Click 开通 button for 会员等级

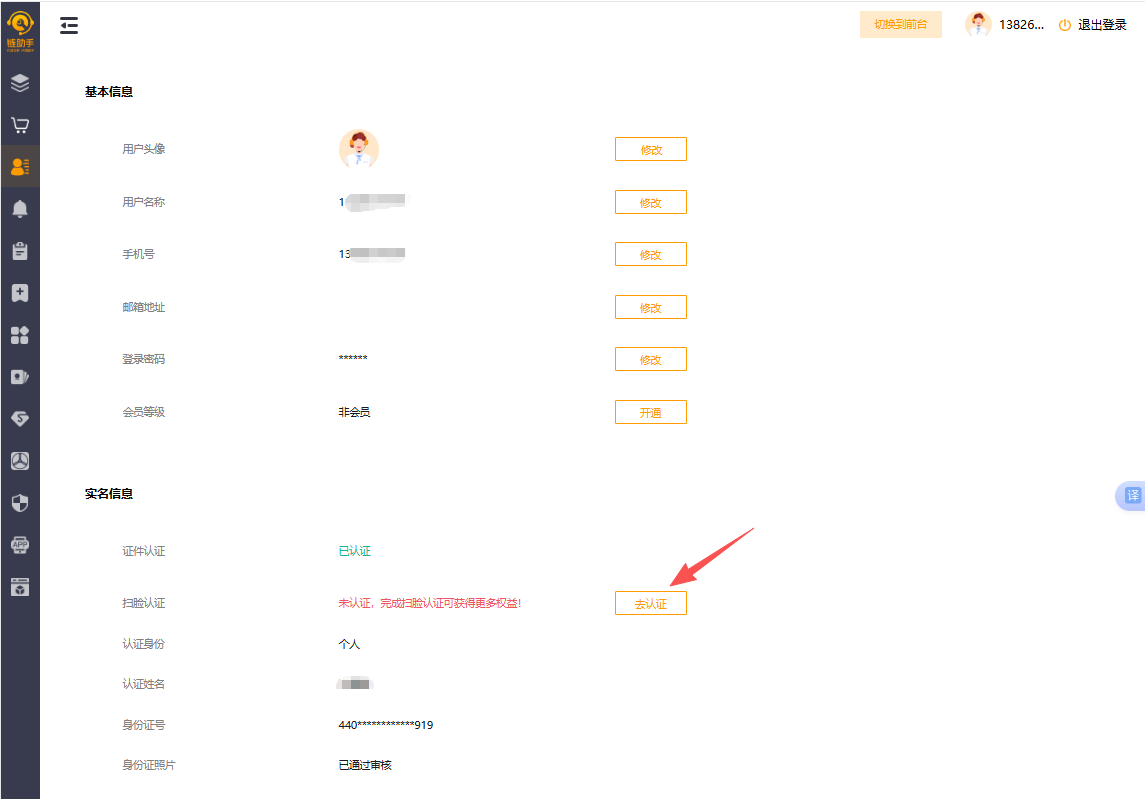650,412
